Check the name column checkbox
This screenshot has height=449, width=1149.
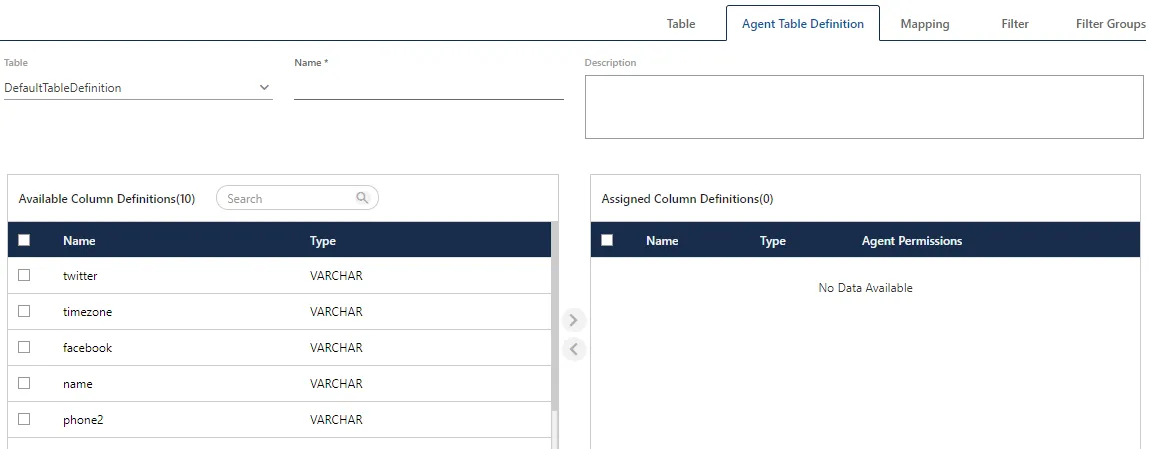coord(24,383)
